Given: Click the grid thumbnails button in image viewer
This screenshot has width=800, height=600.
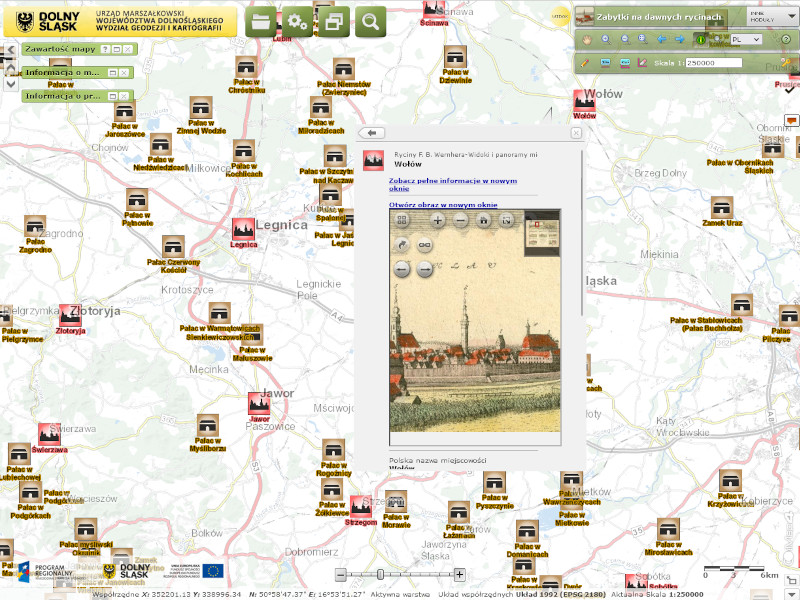Looking at the screenshot, I should [402, 220].
